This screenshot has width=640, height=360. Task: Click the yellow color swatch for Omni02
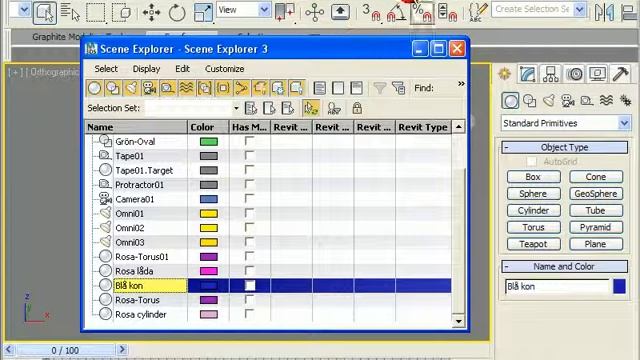(209, 228)
